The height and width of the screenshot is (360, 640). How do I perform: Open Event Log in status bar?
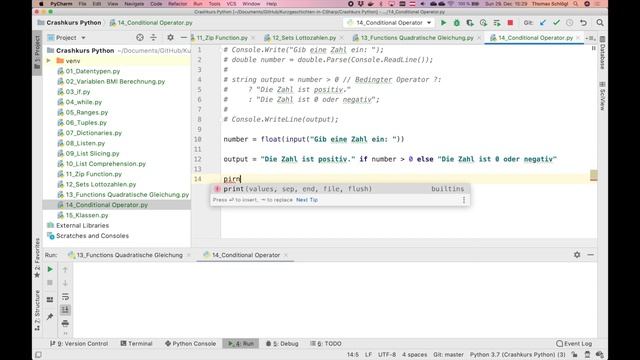574,344
